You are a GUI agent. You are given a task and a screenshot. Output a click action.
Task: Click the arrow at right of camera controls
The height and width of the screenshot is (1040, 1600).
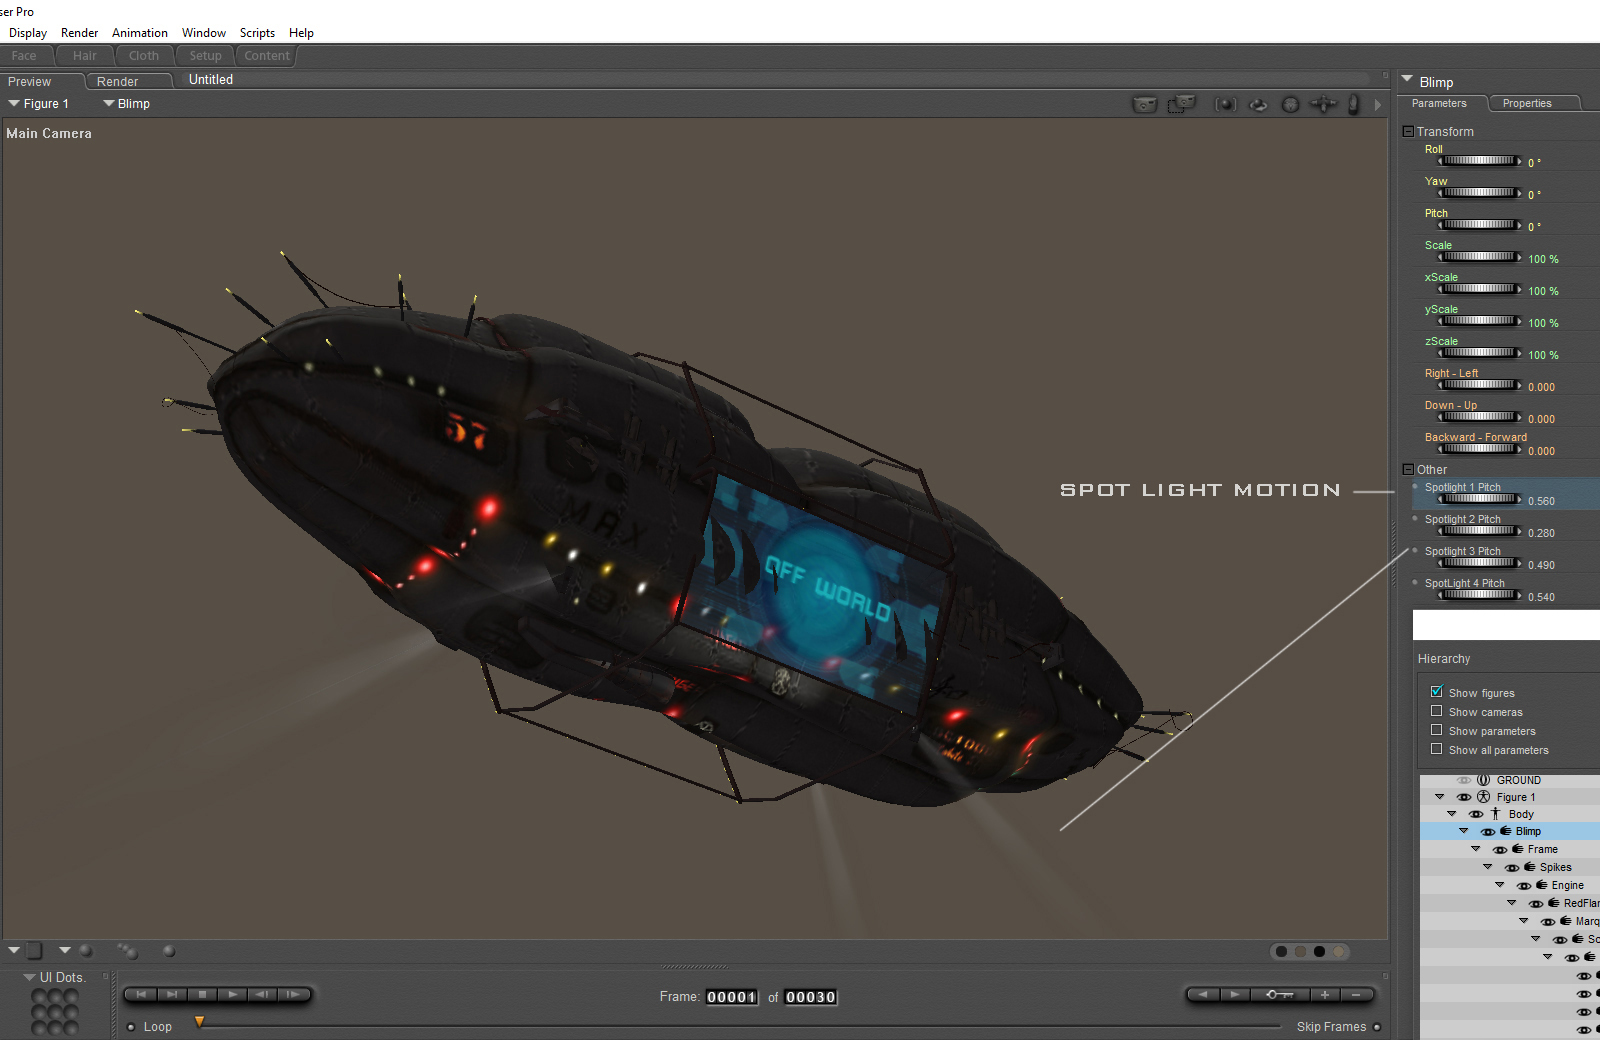(1377, 104)
